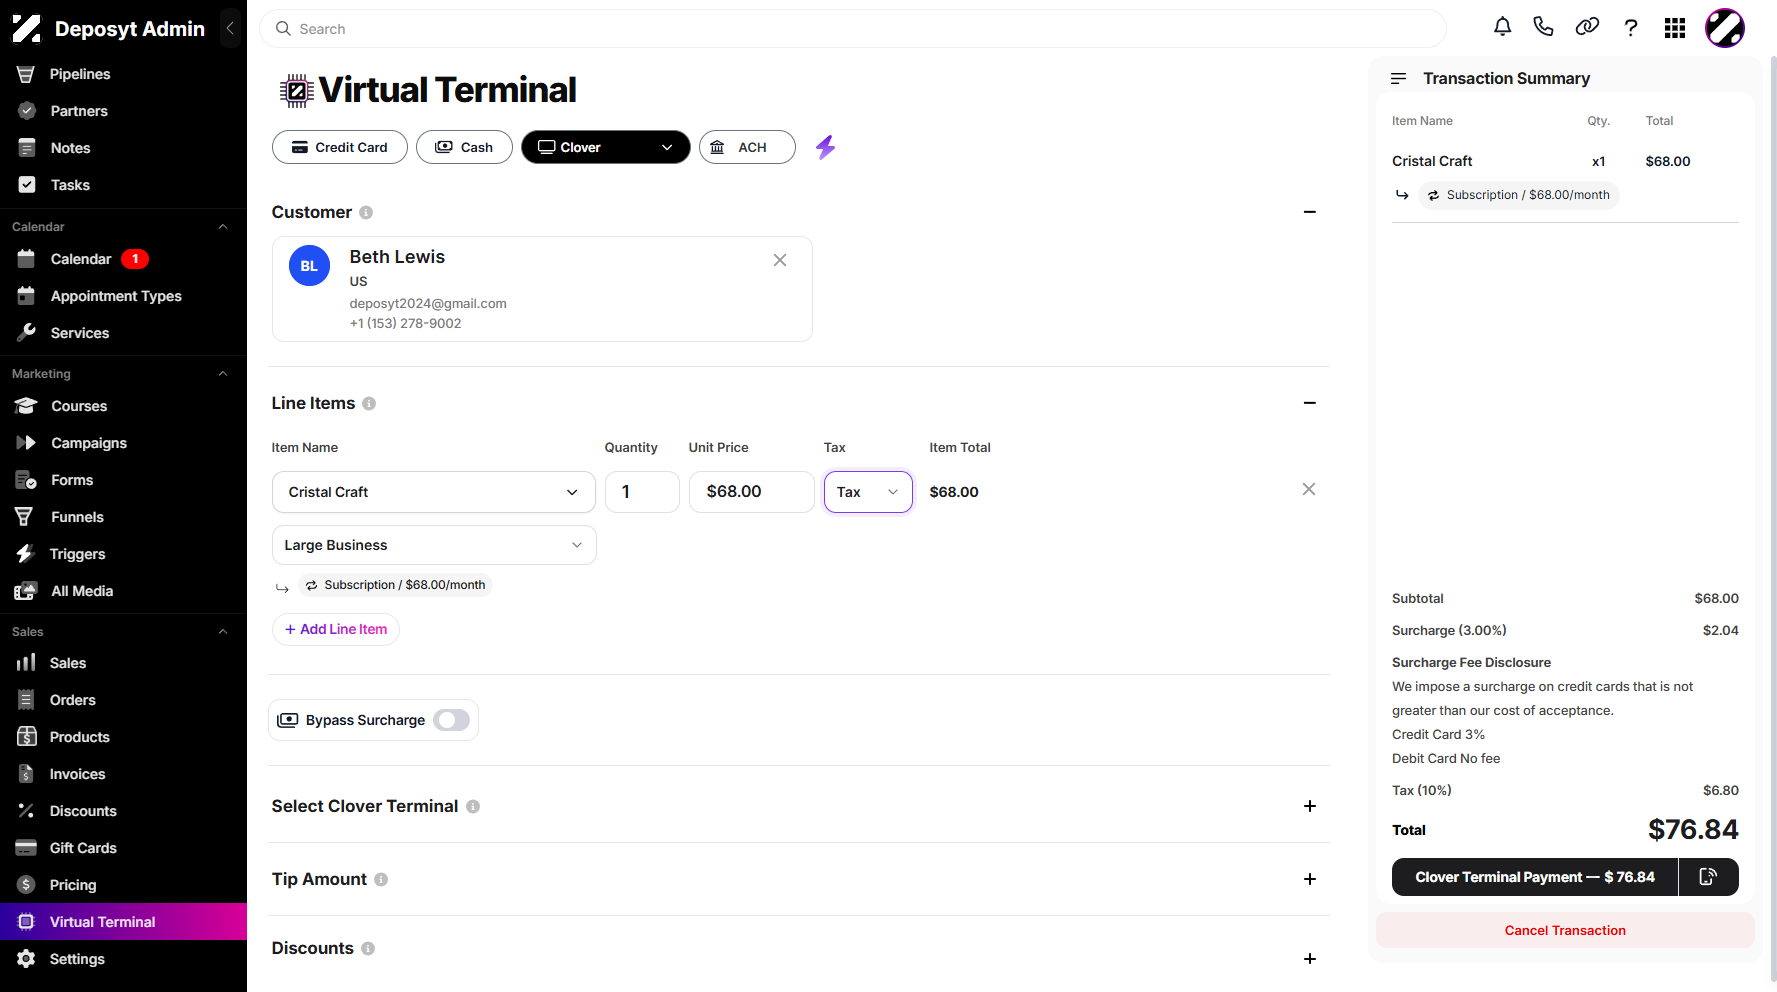Collapse the Calendar sidebar group
Image resolution: width=1777 pixels, height=992 pixels.
223,227
